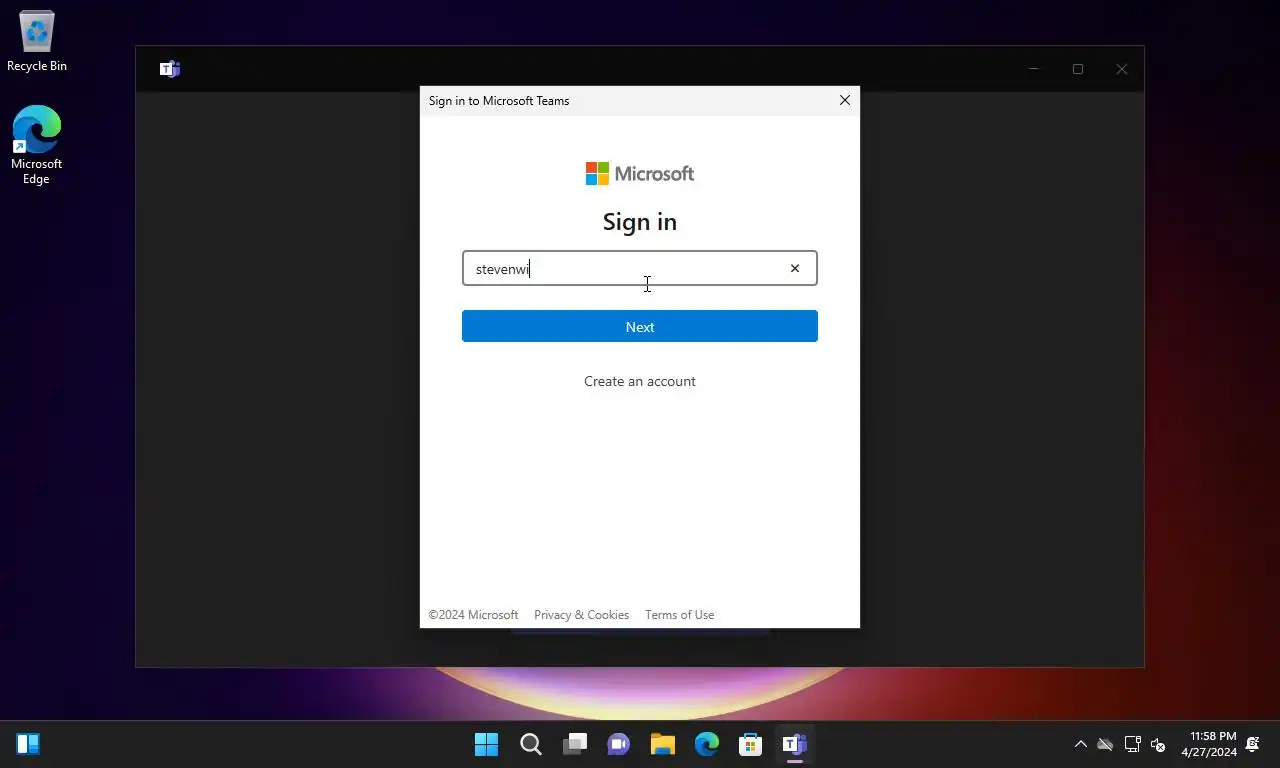Focus the sign-in email input field
The width and height of the screenshot is (1280, 768).
tap(640, 268)
